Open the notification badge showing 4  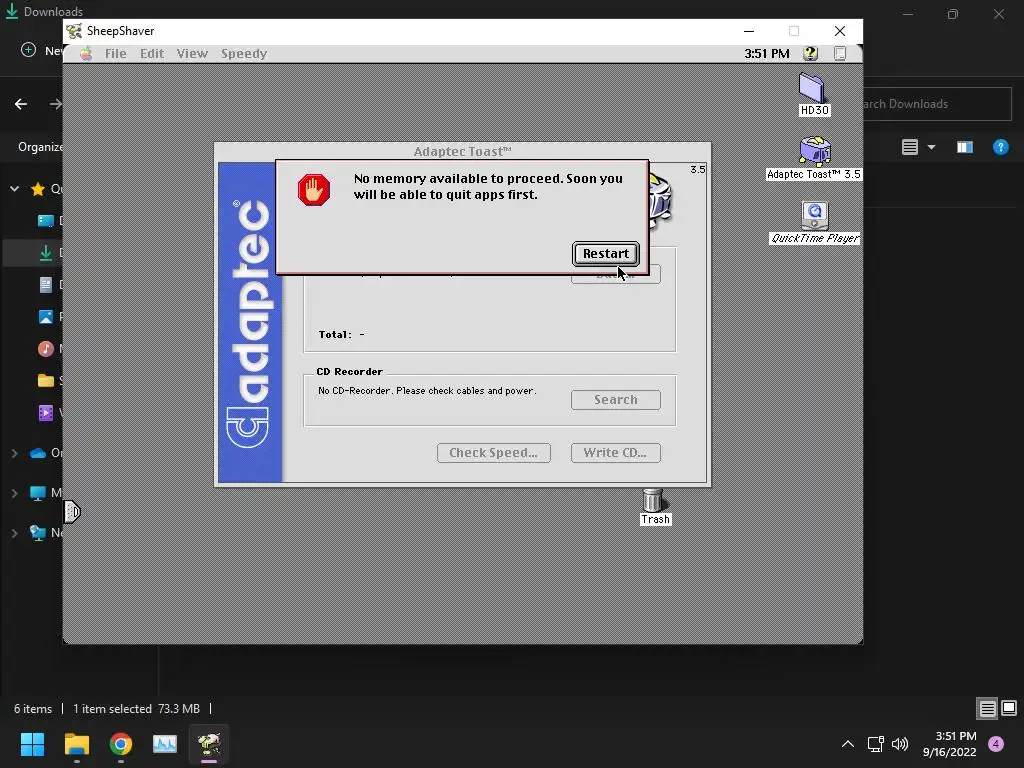(996, 744)
